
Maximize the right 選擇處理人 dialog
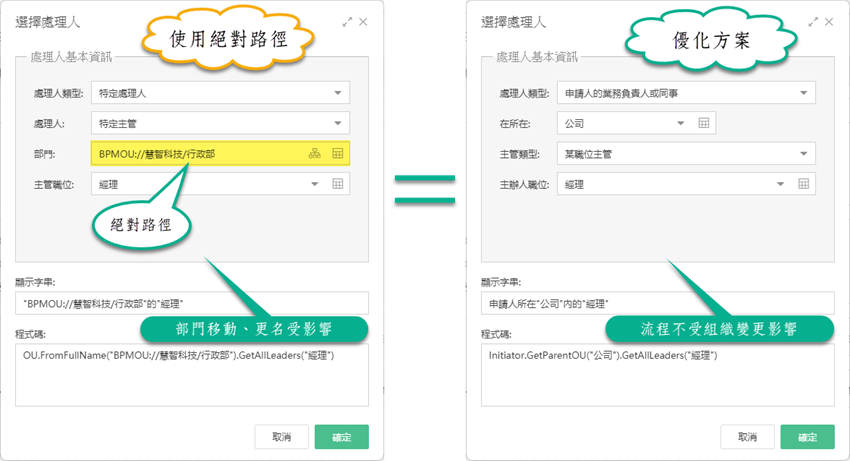tap(813, 22)
